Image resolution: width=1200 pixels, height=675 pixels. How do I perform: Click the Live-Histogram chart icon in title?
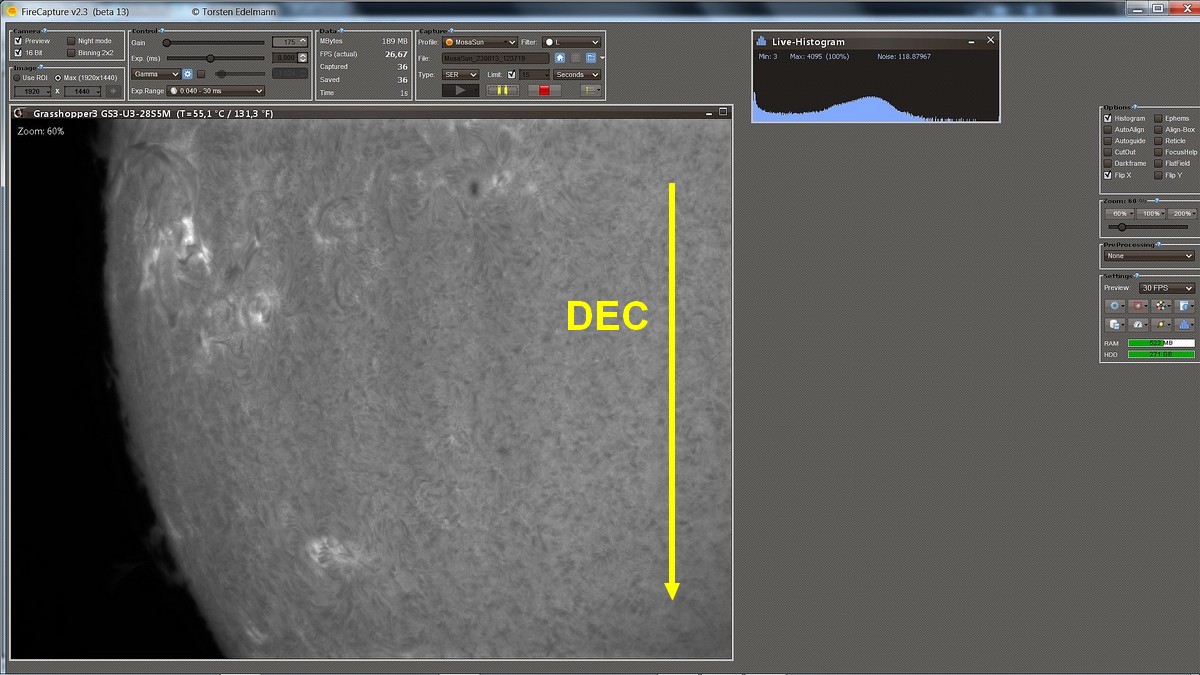pyautogui.click(x=761, y=41)
